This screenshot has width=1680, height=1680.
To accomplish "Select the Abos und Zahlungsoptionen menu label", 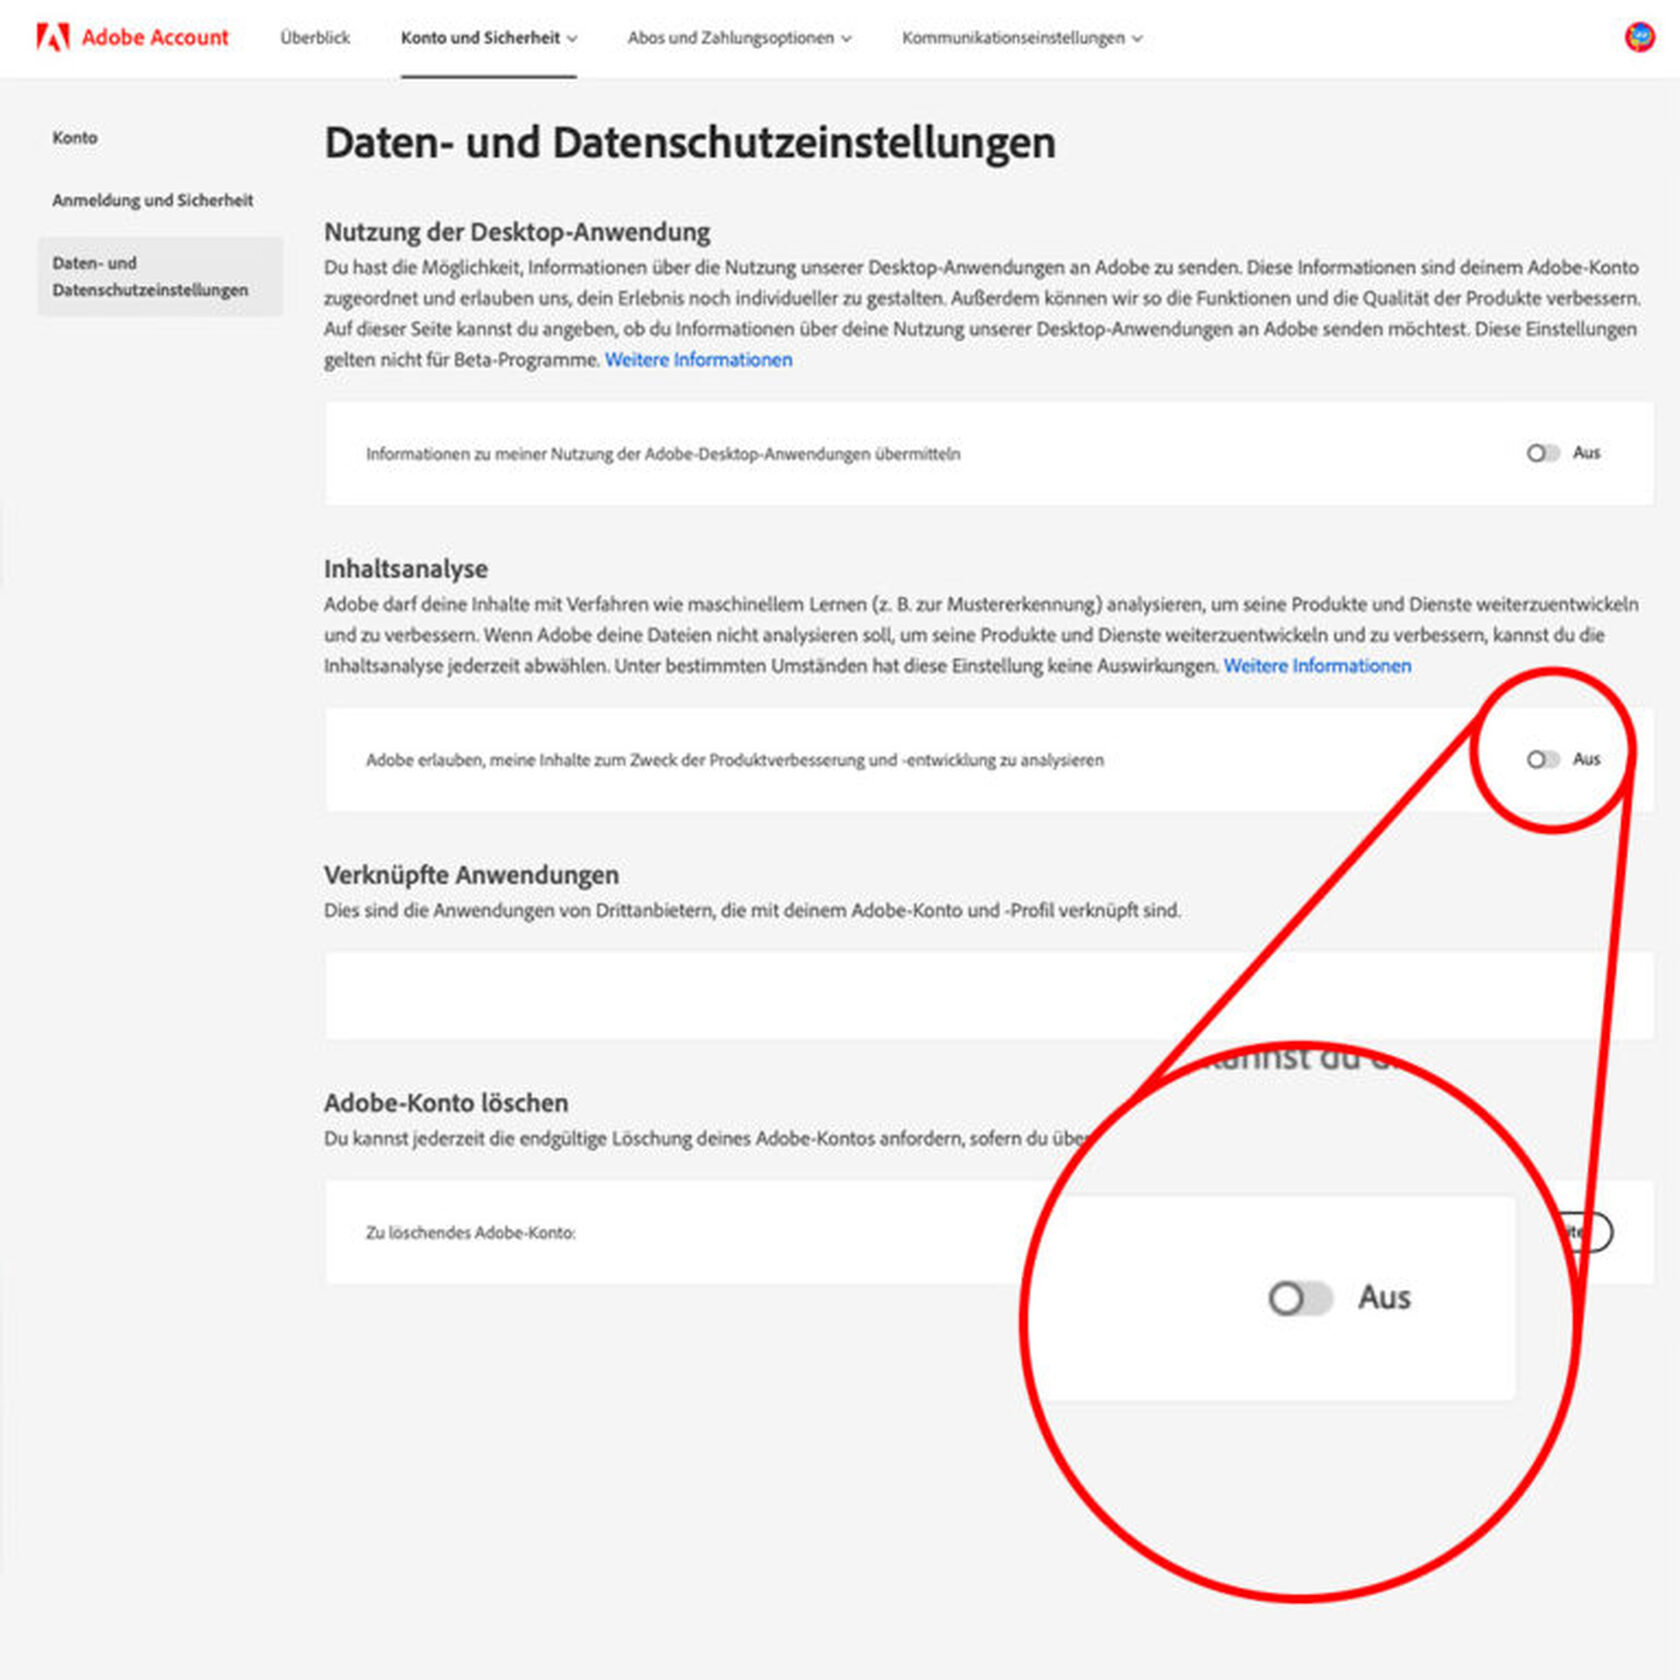I will (730, 38).
